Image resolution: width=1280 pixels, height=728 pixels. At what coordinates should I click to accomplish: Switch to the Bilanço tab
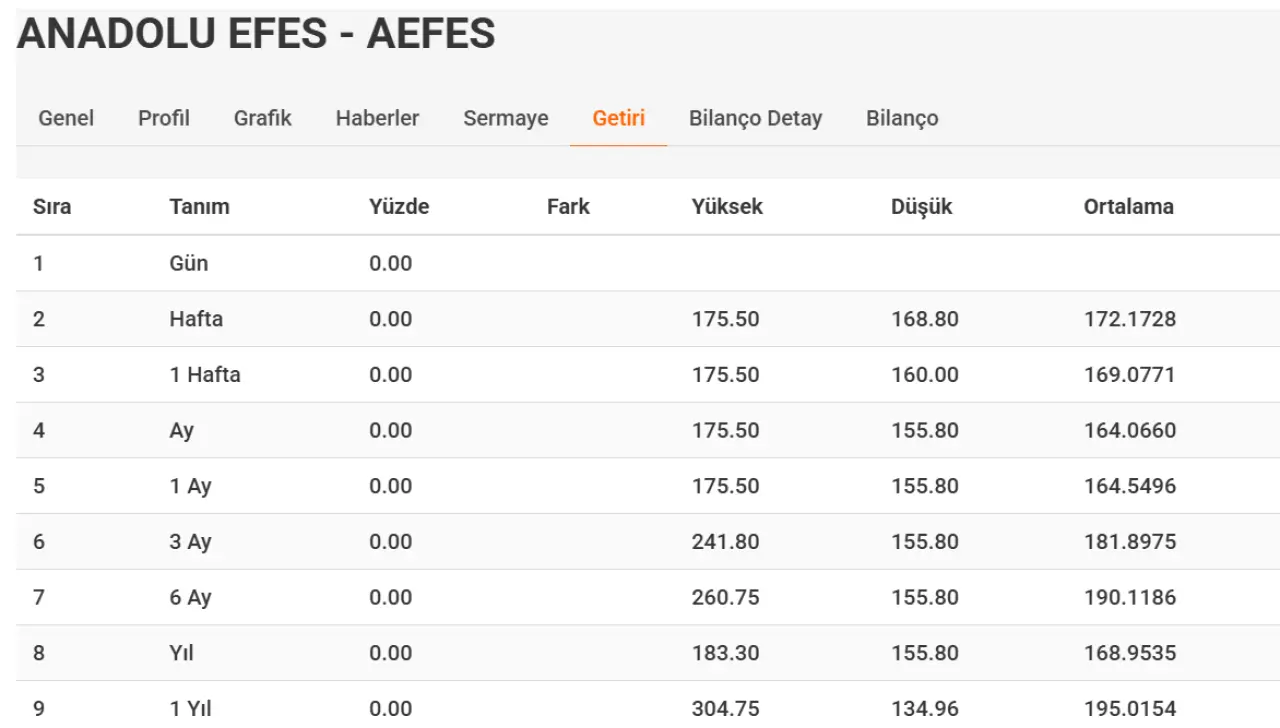(902, 118)
